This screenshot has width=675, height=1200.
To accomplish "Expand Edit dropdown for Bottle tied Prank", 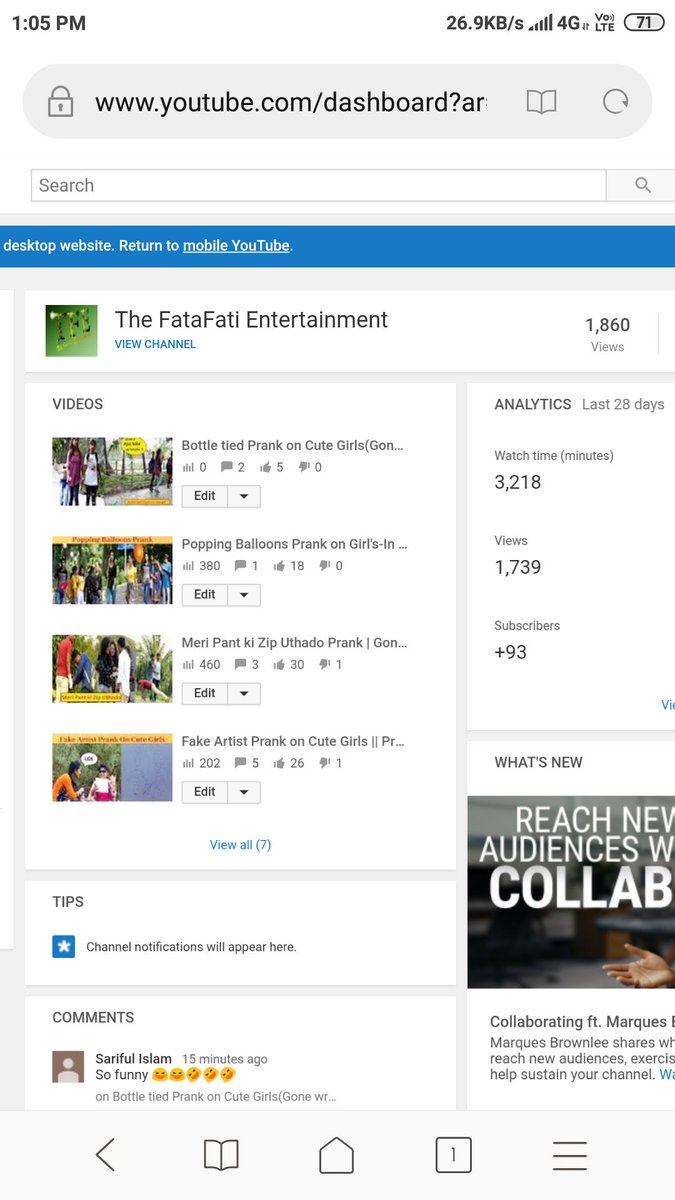I will [x=244, y=496].
